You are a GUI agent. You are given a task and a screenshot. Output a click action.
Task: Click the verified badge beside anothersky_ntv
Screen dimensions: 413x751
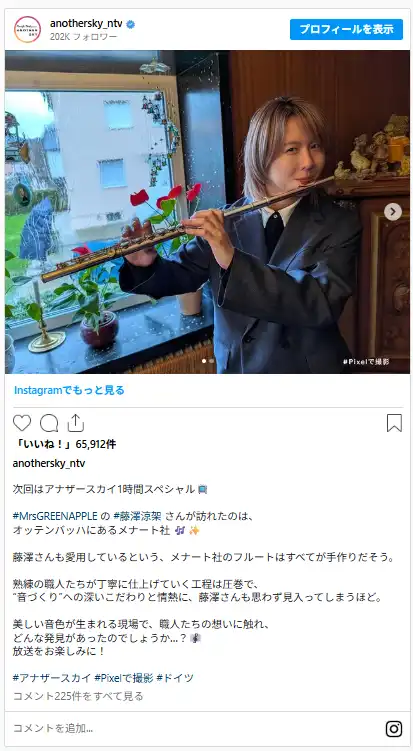(130, 24)
